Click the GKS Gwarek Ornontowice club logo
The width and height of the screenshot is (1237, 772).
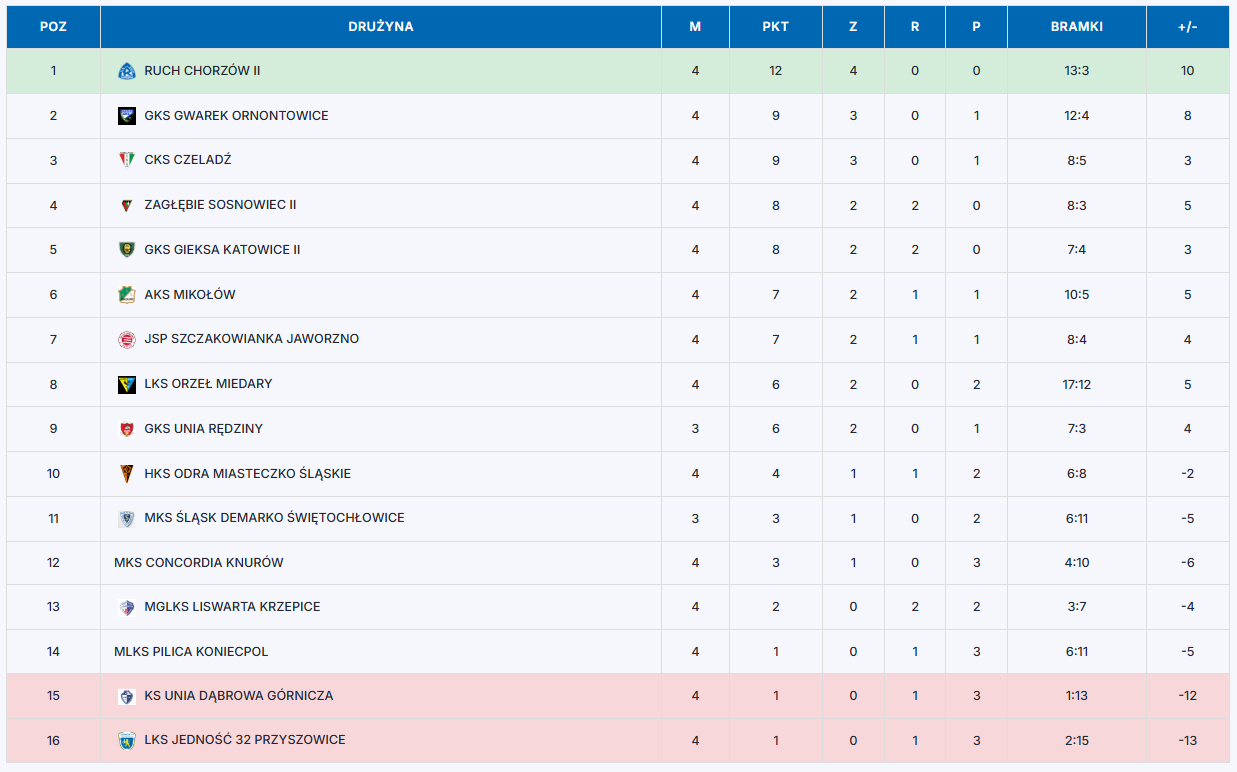[126, 116]
